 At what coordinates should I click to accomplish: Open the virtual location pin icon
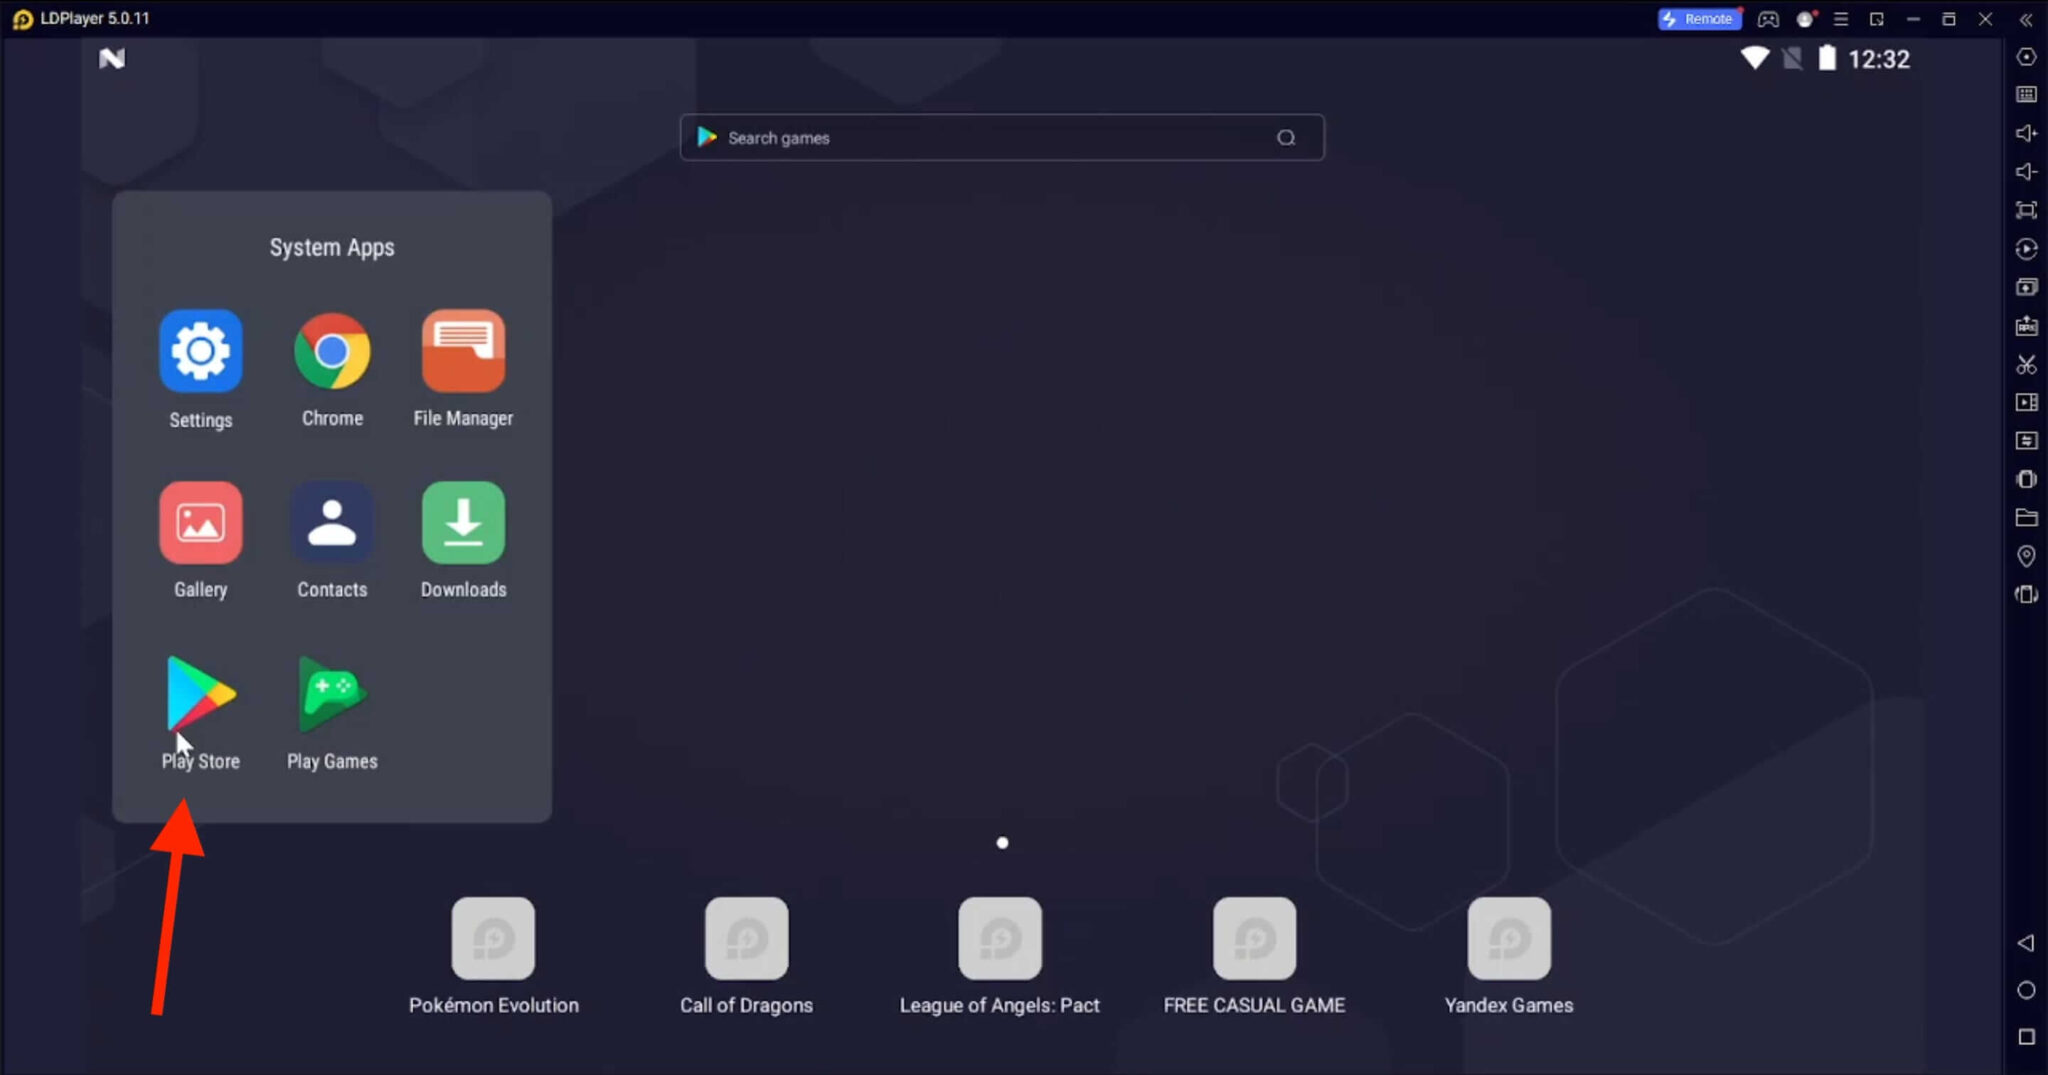tap(2026, 556)
